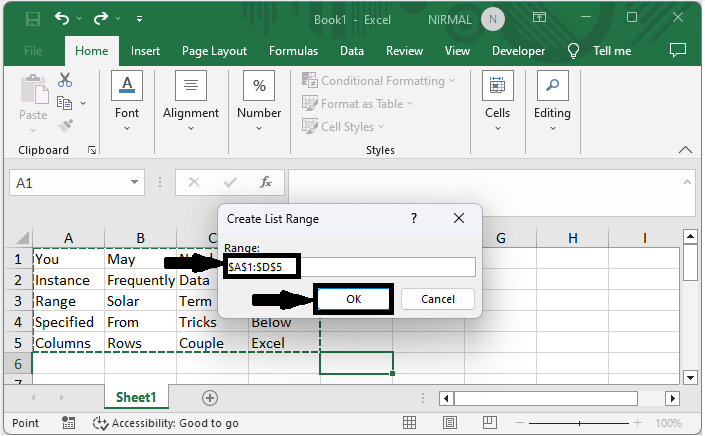Click the Paste clipboard icon
Screen dimensions: 705x436
pos(34,89)
